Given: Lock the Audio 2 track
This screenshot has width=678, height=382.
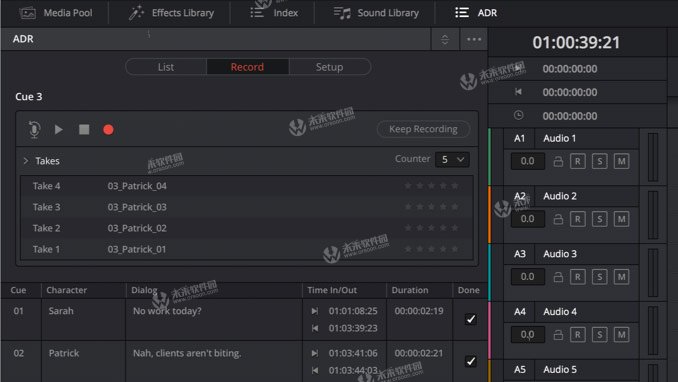Looking at the screenshot, I should [x=558, y=219].
